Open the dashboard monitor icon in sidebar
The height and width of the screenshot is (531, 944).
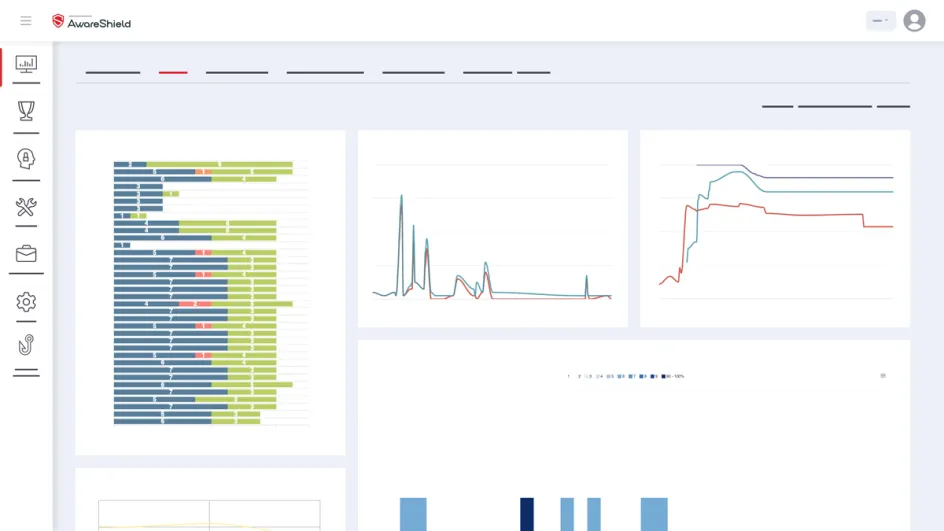(x=26, y=64)
